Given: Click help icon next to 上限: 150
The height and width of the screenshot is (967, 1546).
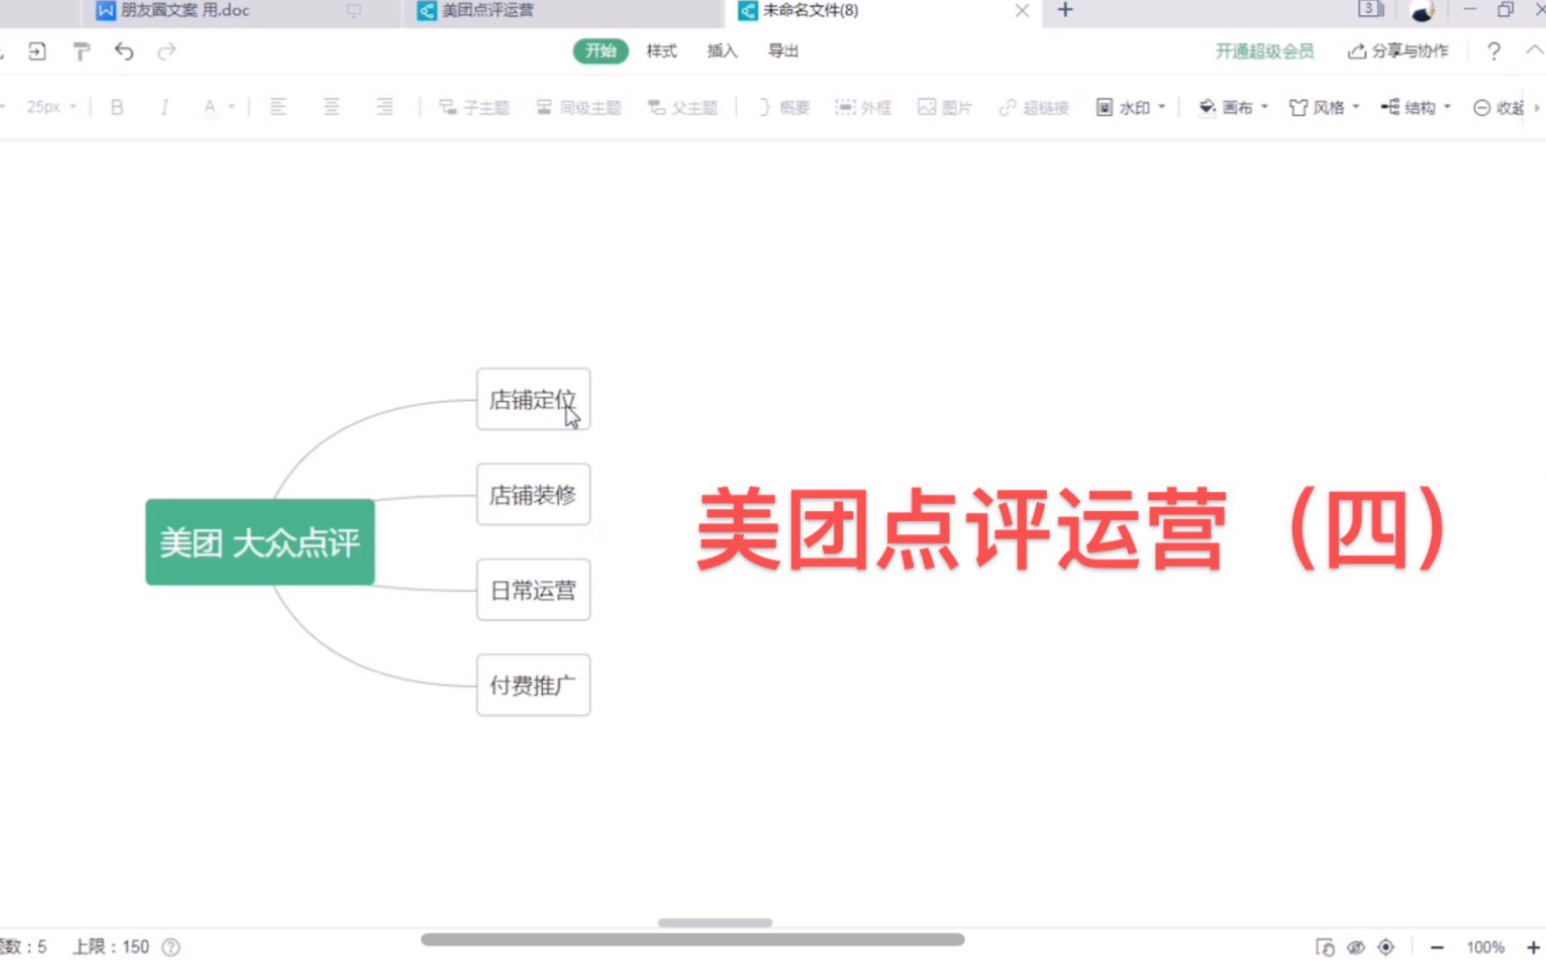Looking at the screenshot, I should coord(171,947).
